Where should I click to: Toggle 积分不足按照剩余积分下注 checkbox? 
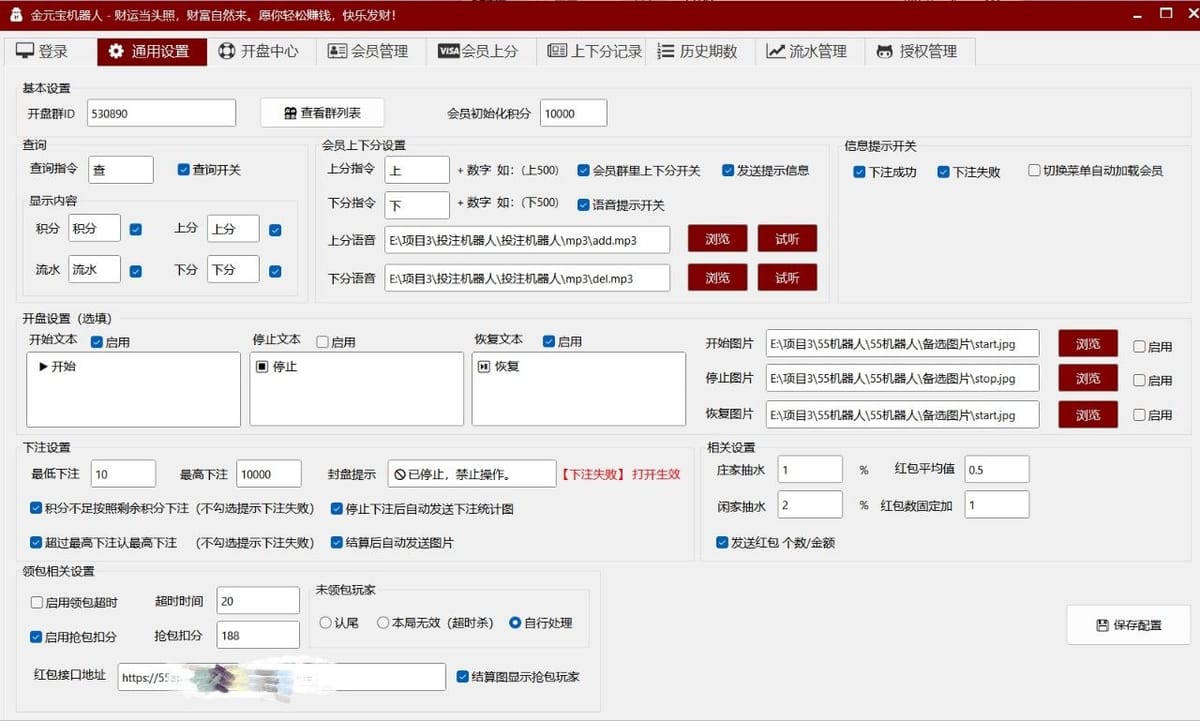click(36, 509)
